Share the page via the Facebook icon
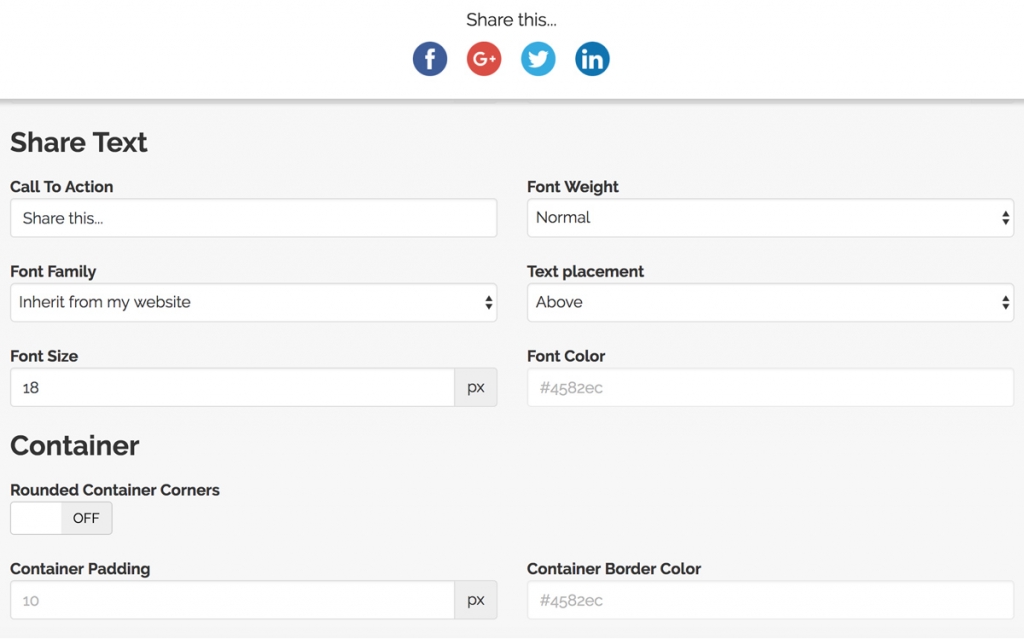Viewport: 1024px width, 639px height. [430, 58]
